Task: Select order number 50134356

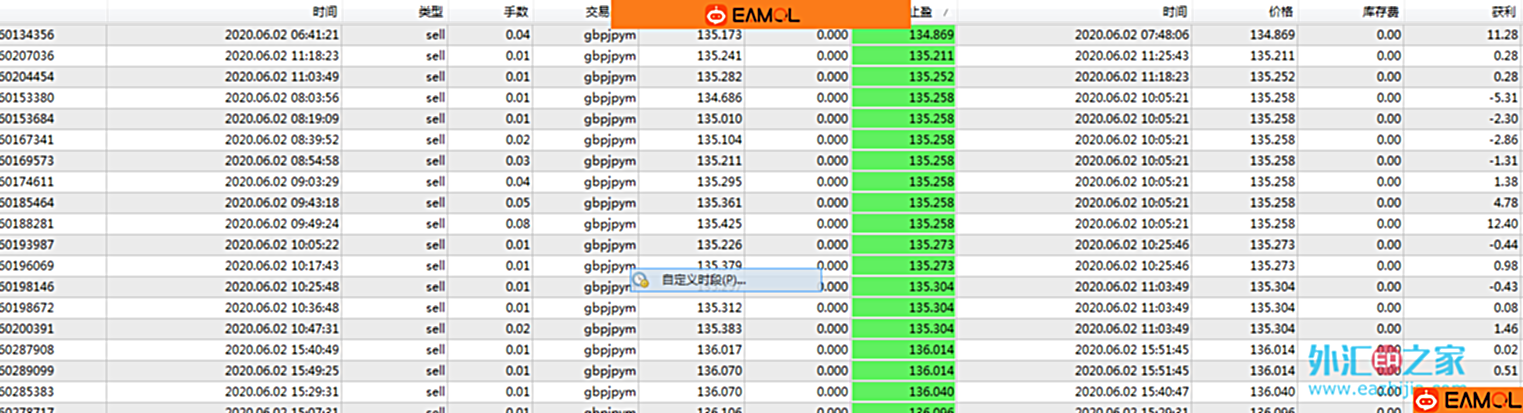Action: click(x=27, y=34)
